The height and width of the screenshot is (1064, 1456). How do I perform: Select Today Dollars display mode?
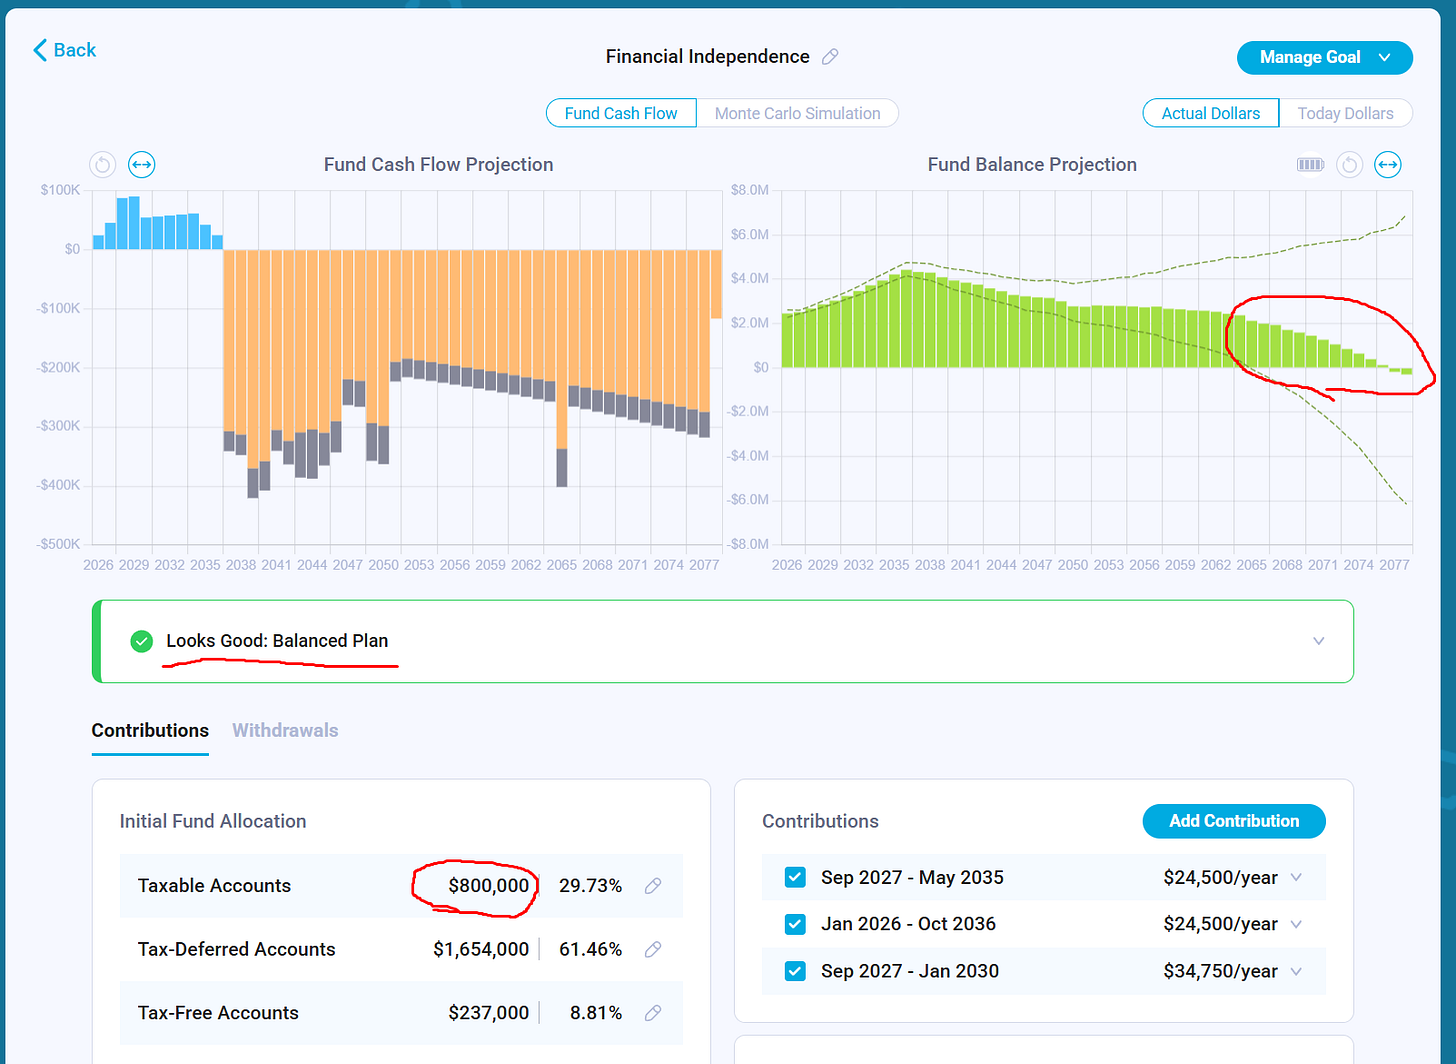(x=1345, y=113)
